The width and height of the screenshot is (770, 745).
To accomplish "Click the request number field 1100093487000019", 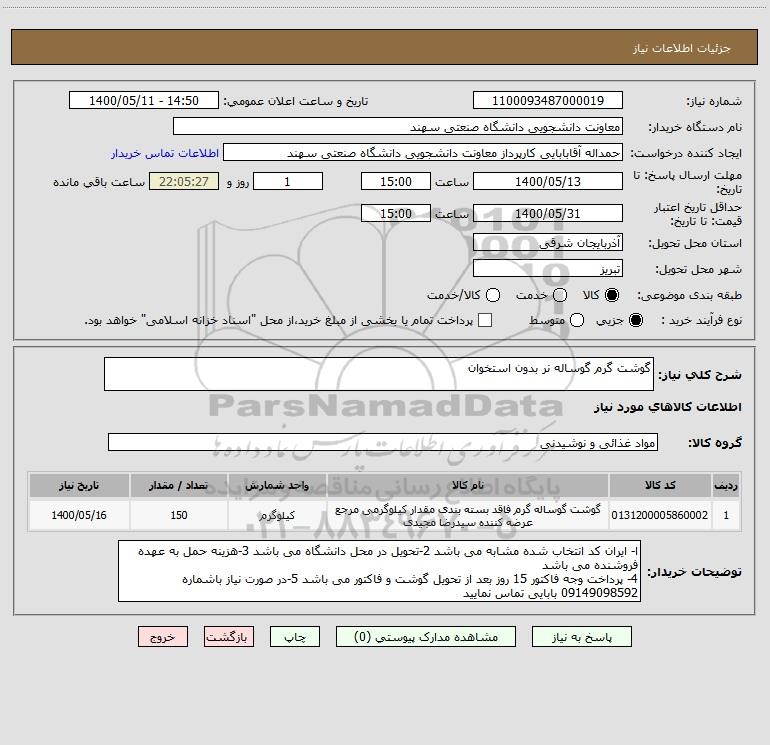I will (548, 100).
